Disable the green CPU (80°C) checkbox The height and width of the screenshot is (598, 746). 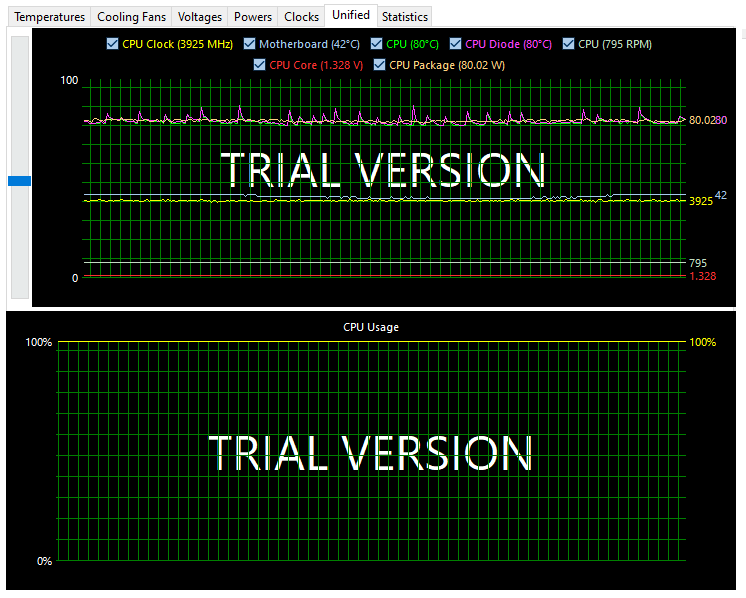click(376, 44)
